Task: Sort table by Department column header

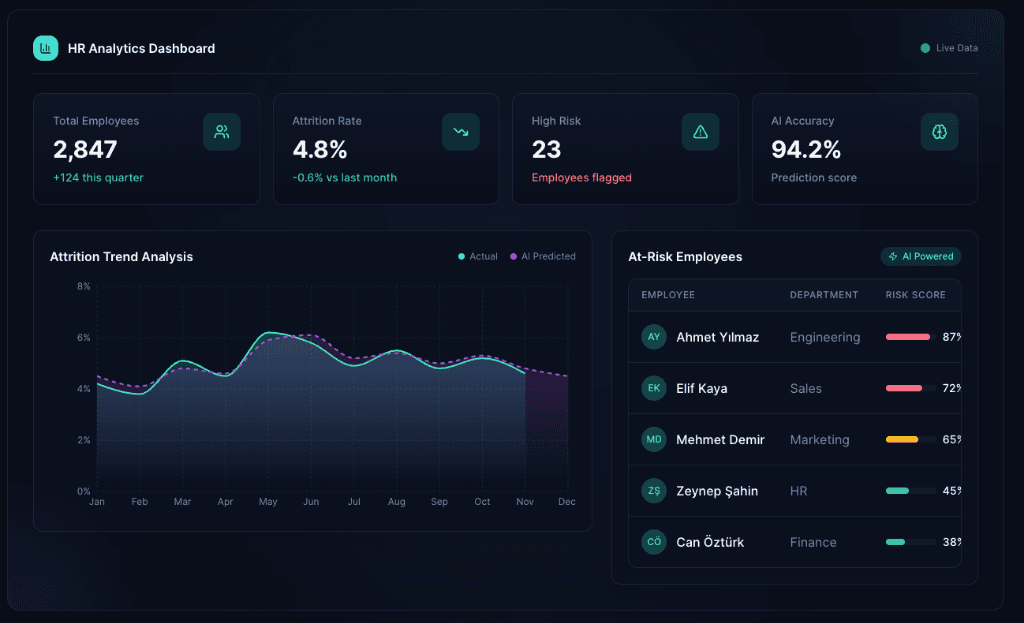Action: (x=824, y=295)
